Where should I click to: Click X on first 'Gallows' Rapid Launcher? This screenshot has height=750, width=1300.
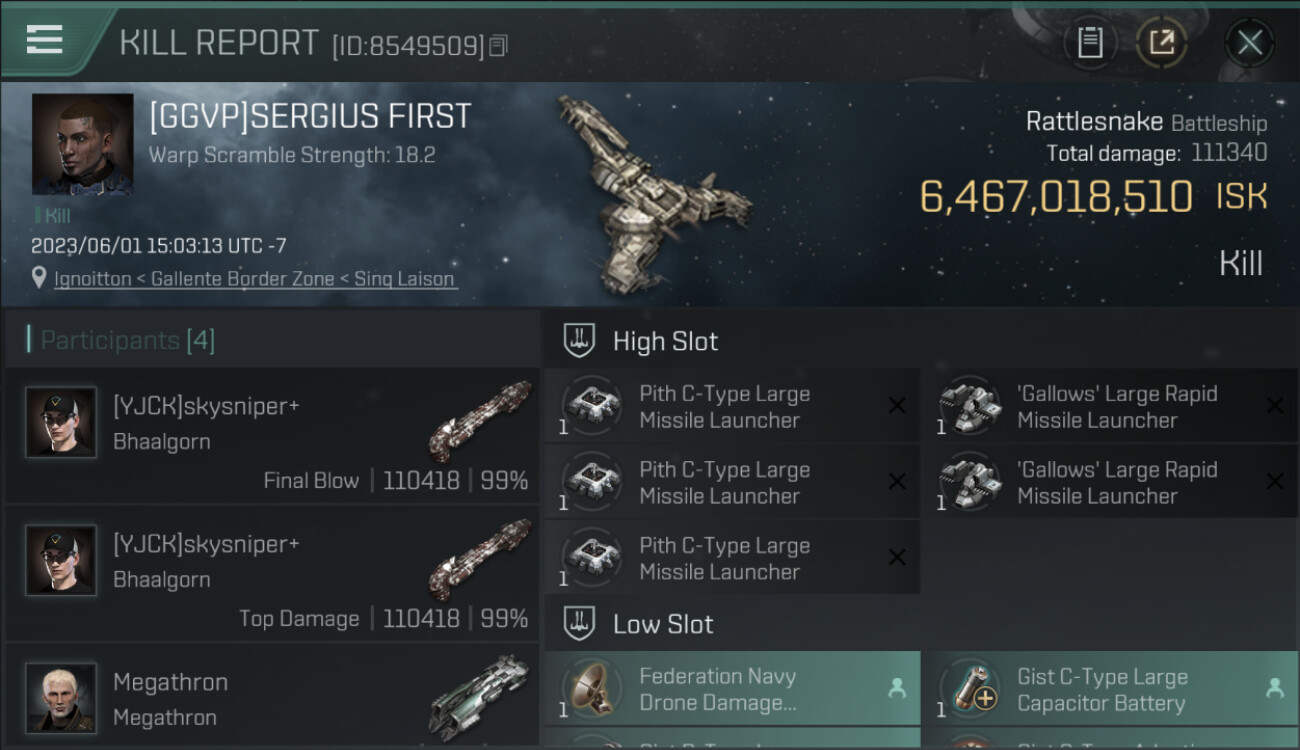[1274, 405]
